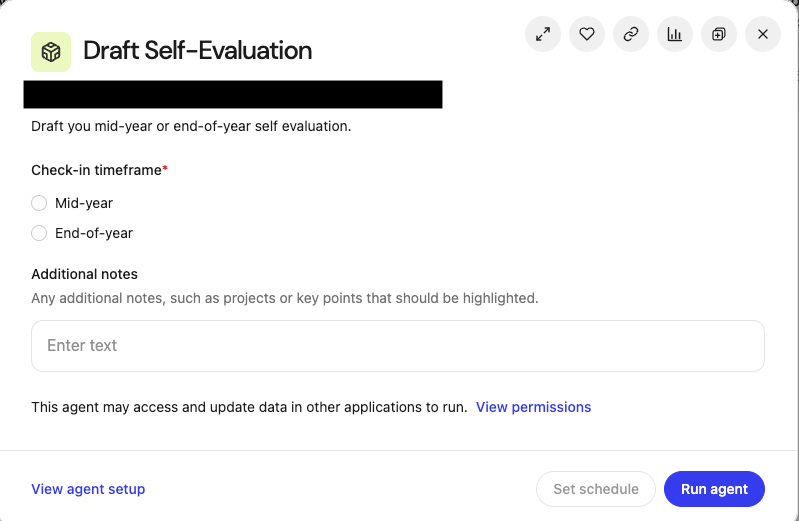Expand the dialog to full screen
The width and height of the screenshot is (799, 521).
click(543, 34)
